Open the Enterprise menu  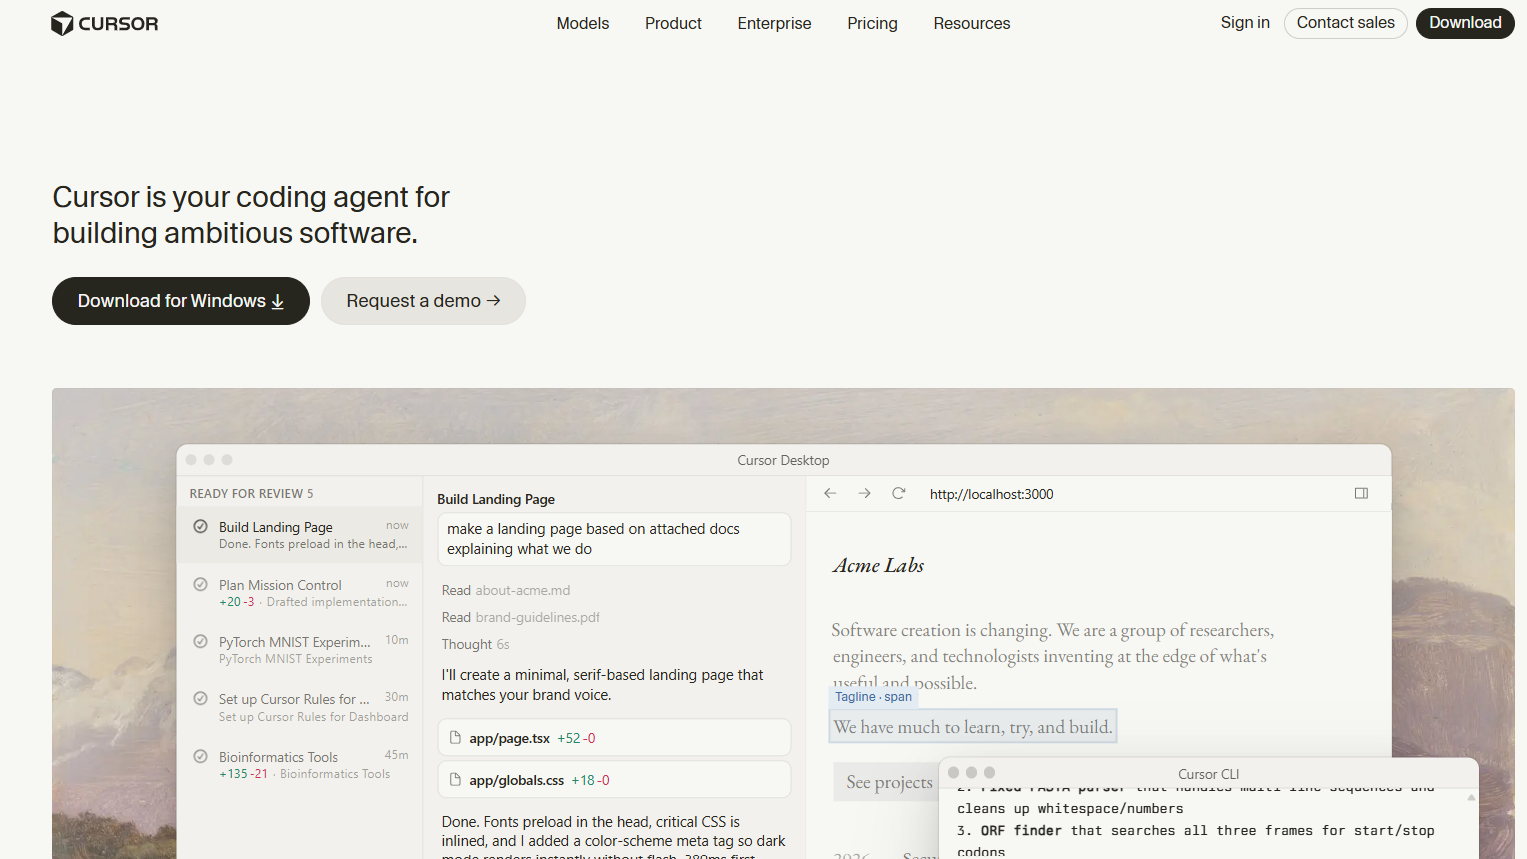tap(774, 23)
